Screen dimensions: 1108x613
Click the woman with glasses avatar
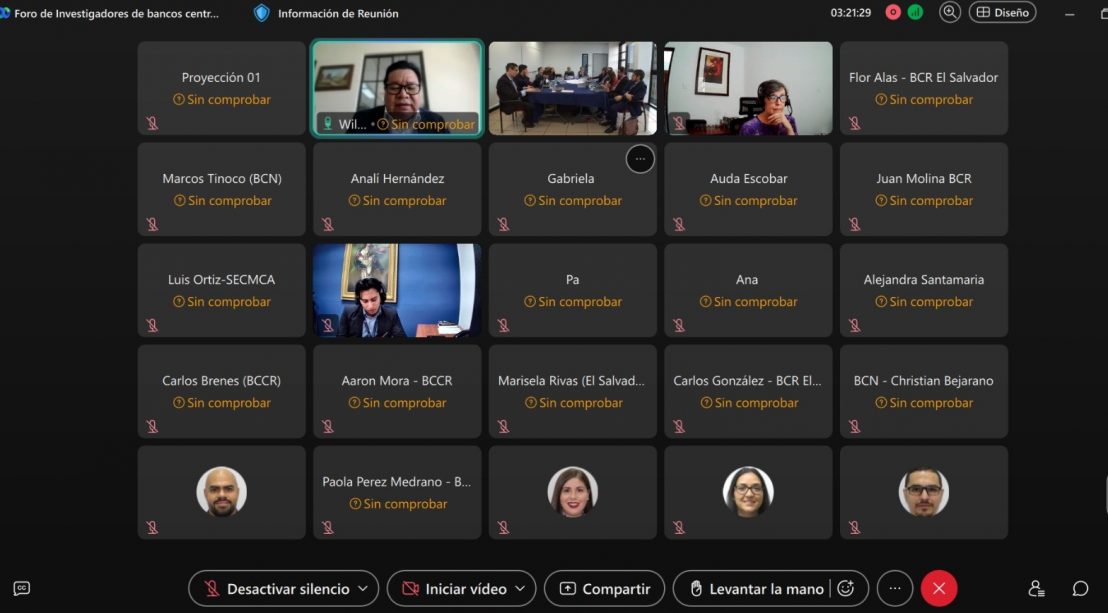pos(748,491)
